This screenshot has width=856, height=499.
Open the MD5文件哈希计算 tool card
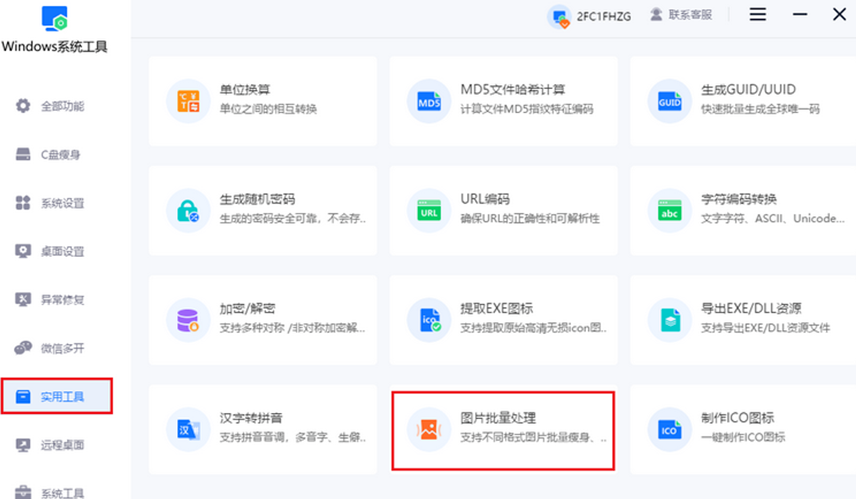tap(503, 101)
